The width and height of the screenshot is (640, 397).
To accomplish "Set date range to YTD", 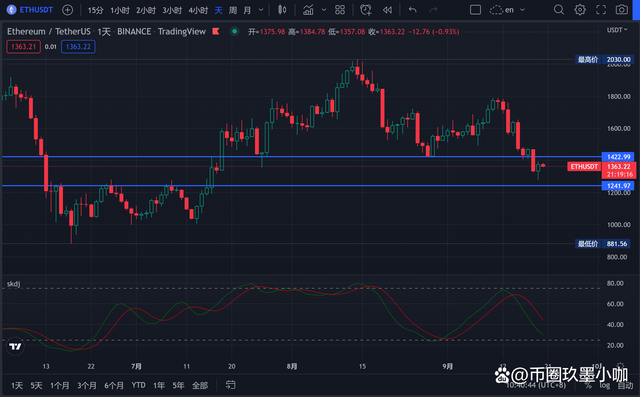I will (138, 385).
